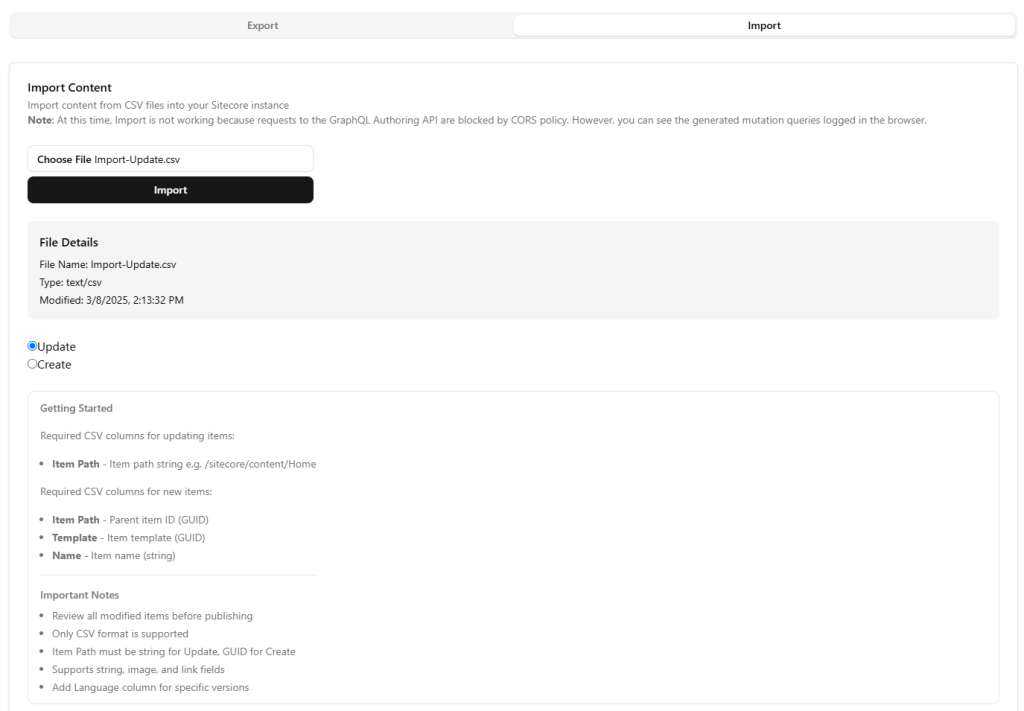Click the Important Notes heading
The height and width of the screenshot is (711, 1024).
click(79, 594)
